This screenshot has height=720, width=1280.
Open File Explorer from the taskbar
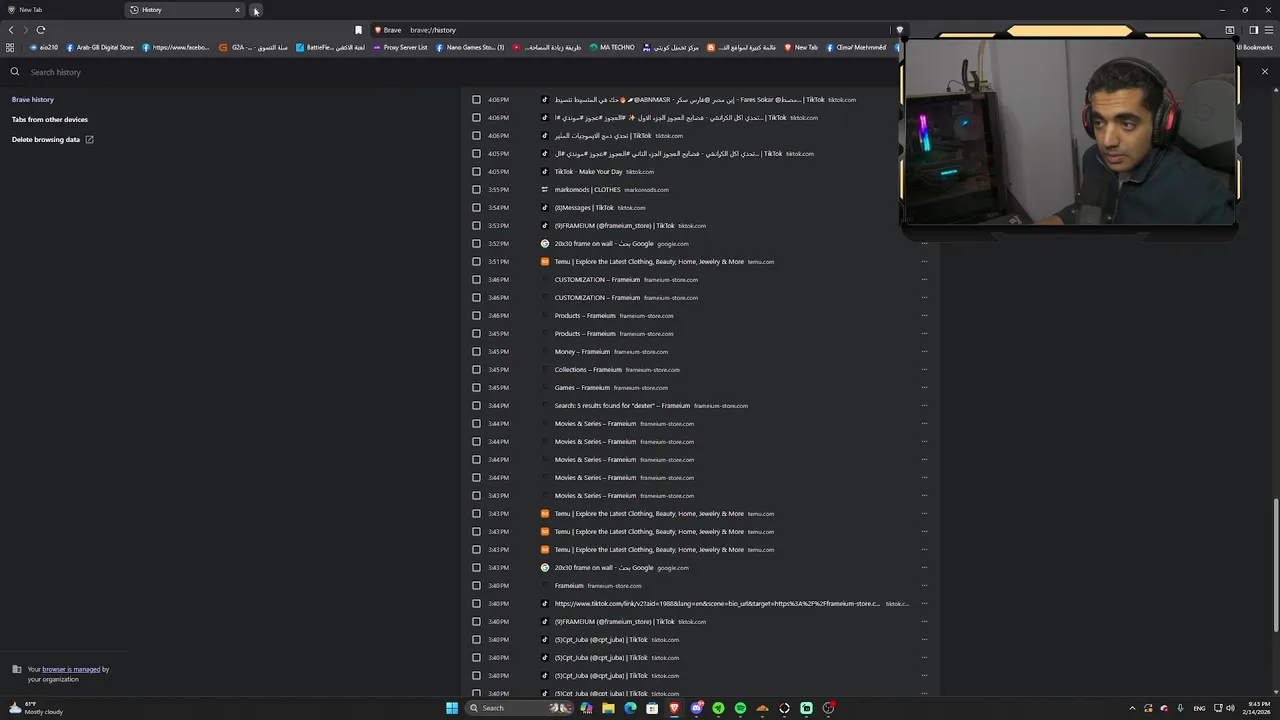608,708
